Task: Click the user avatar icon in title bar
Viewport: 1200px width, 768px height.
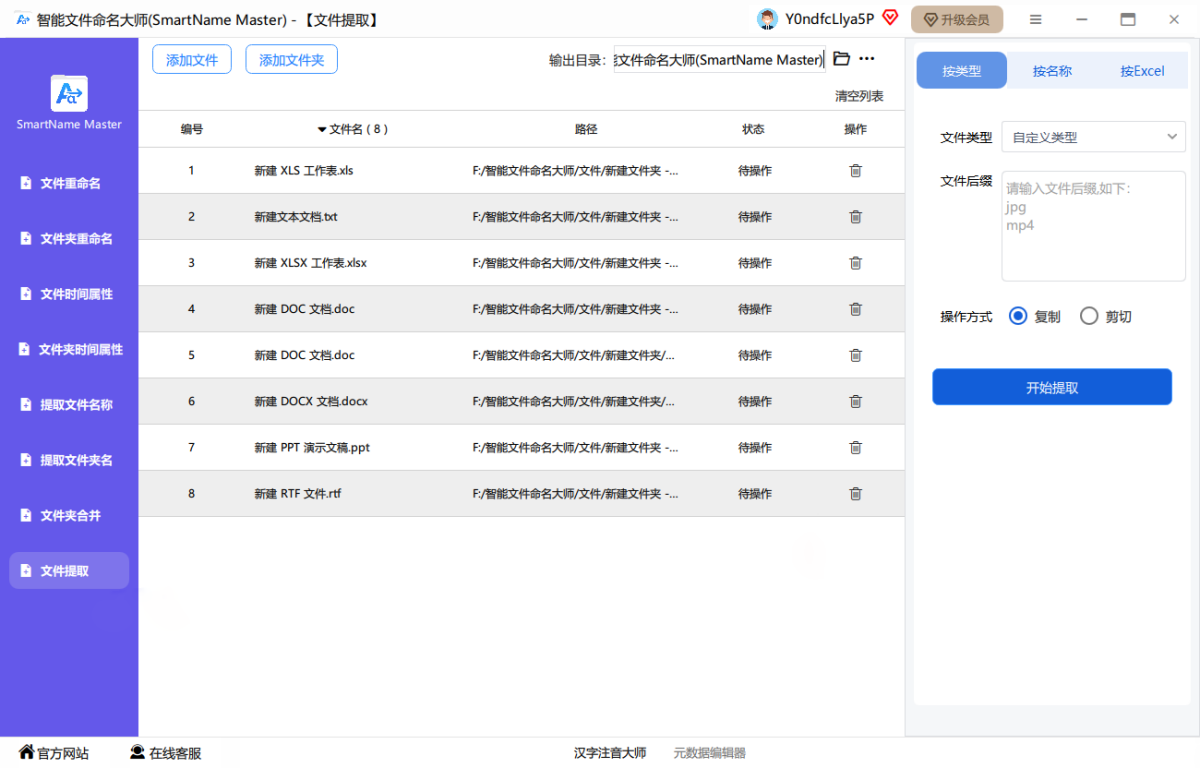Action: click(767, 19)
